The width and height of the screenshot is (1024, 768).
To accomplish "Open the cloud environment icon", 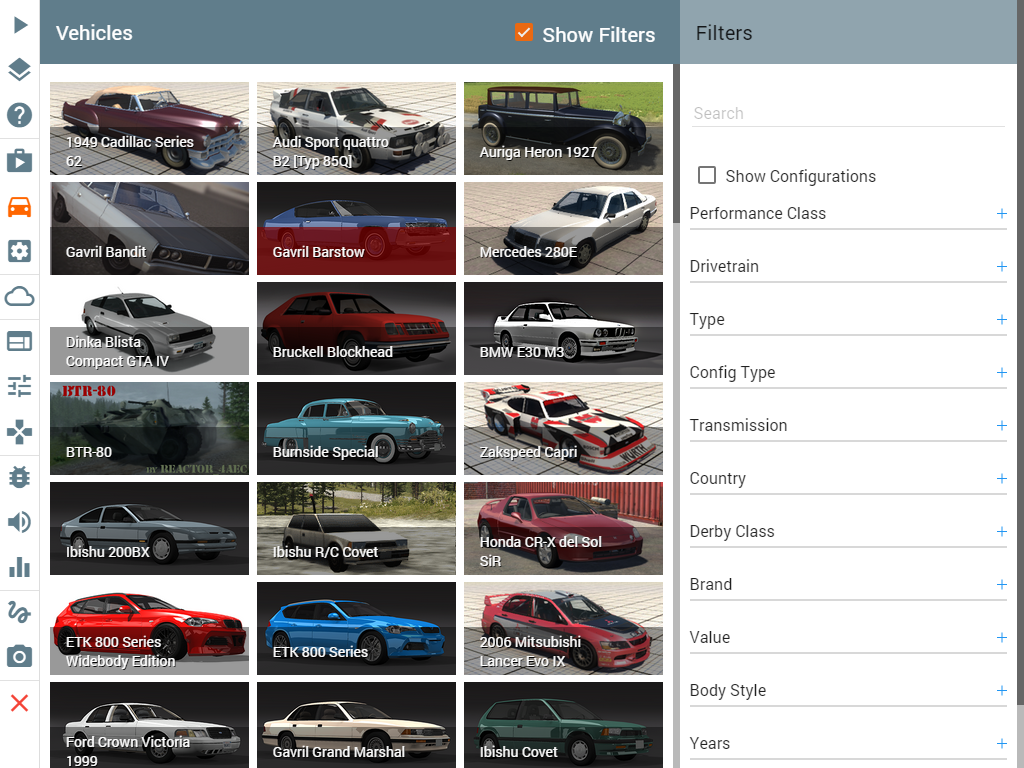I will (20, 297).
